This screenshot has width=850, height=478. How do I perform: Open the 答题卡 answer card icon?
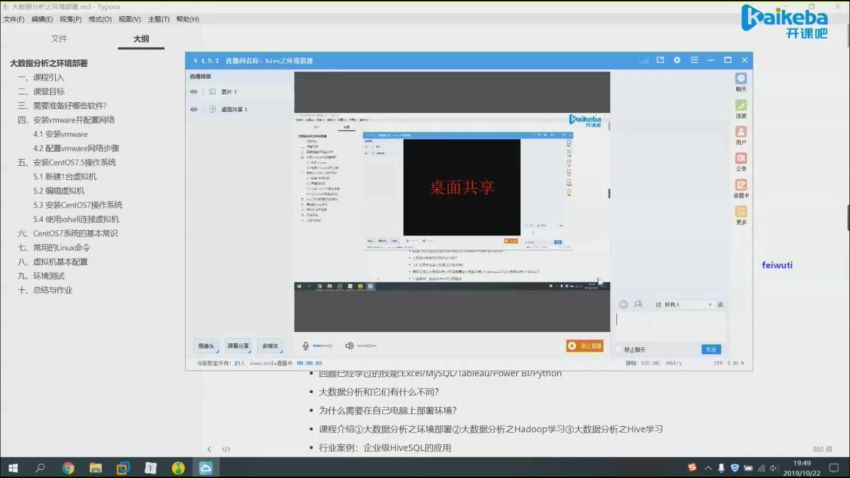[741, 188]
